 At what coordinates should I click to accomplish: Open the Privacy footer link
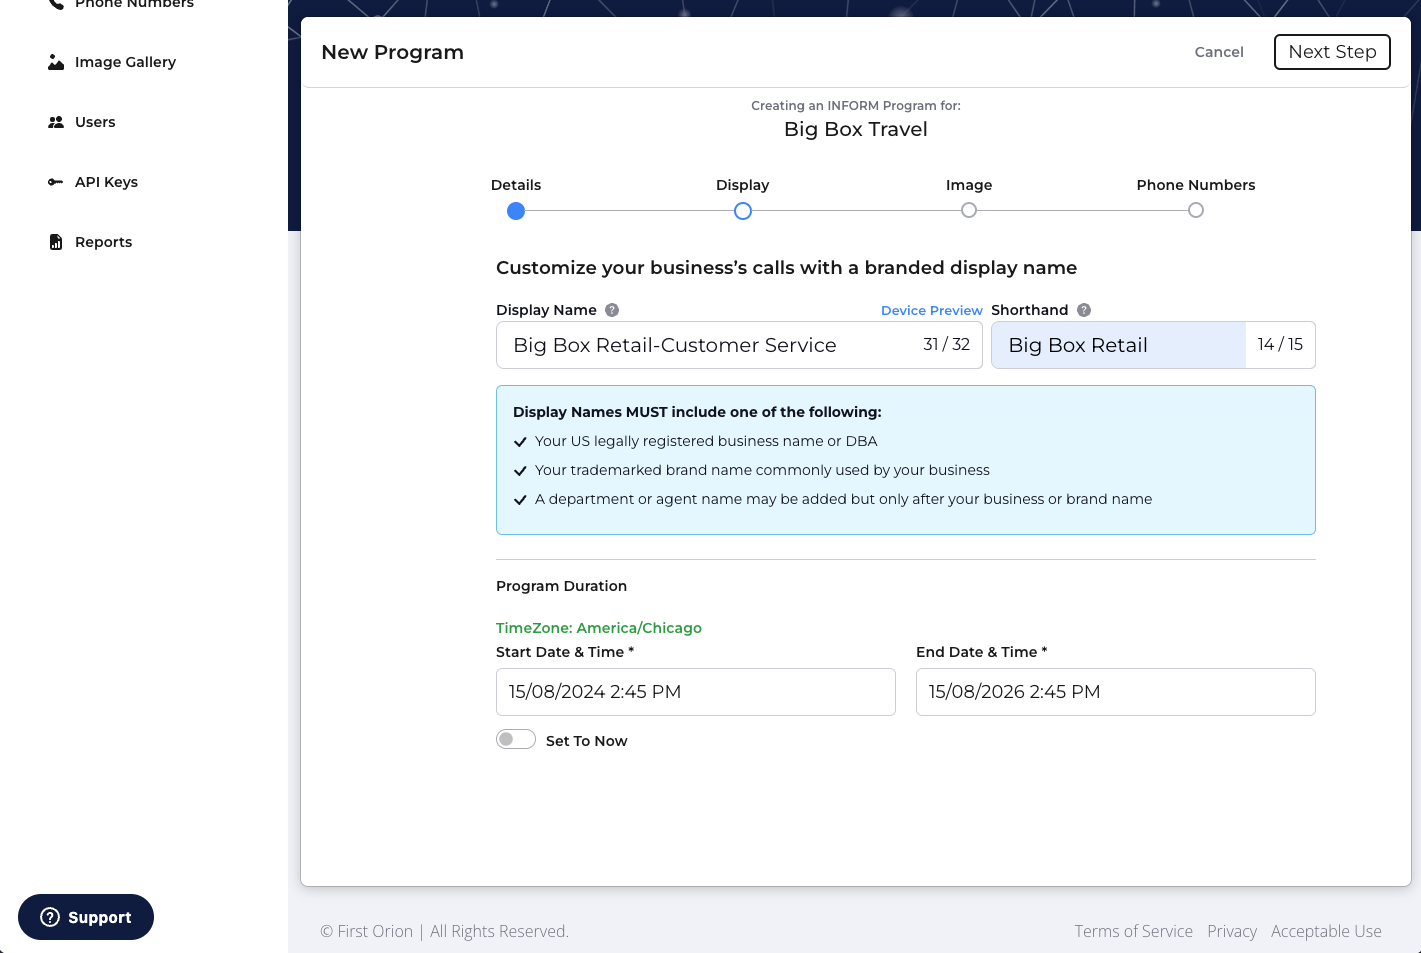(x=1232, y=931)
